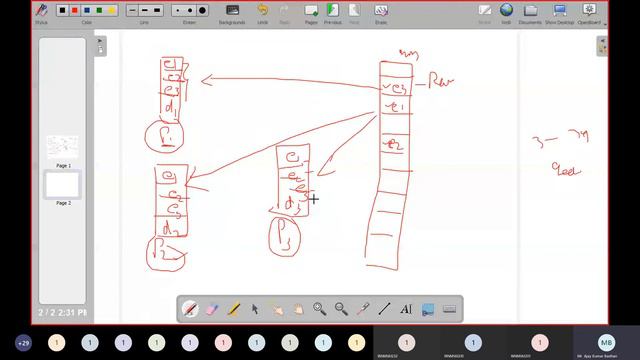Open Page 1 thumbnail
640x360 pixels.
point(62,147)
